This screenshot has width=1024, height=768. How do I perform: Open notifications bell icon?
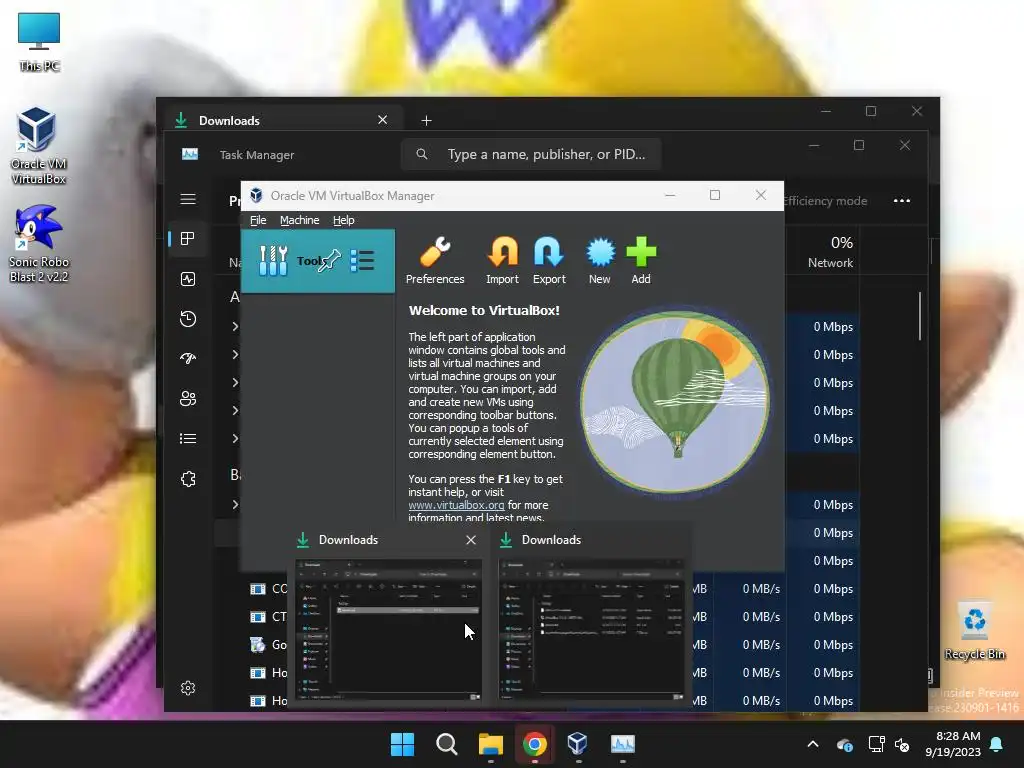coord(997,744)
